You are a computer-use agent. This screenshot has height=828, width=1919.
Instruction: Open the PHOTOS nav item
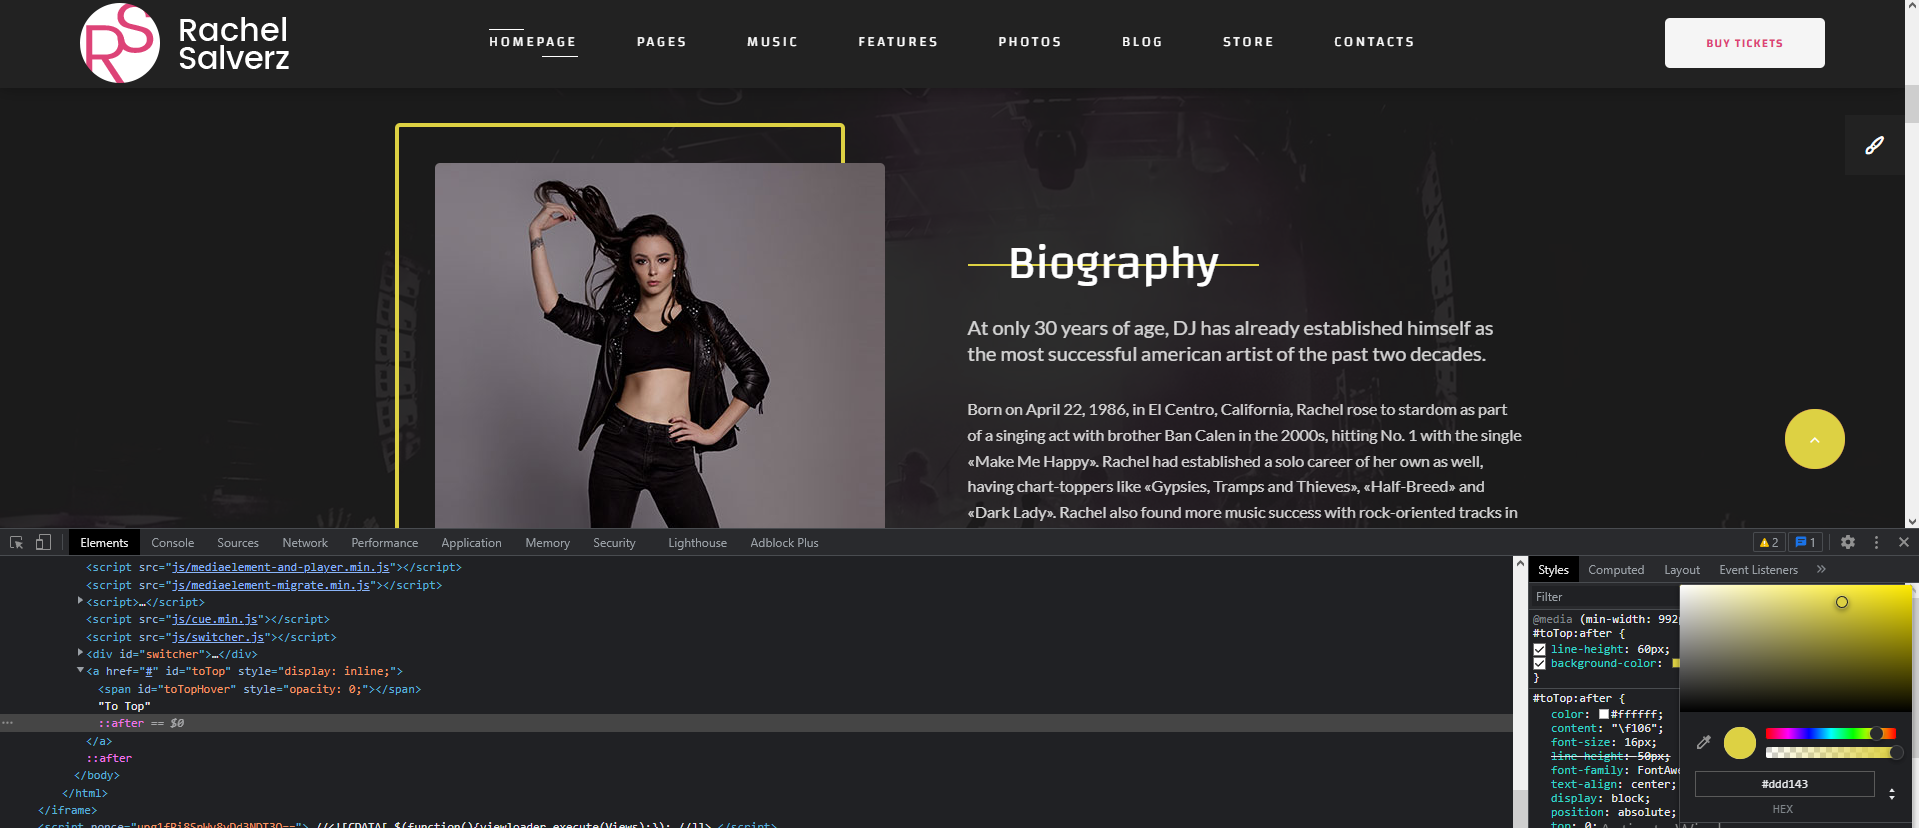1030,42
